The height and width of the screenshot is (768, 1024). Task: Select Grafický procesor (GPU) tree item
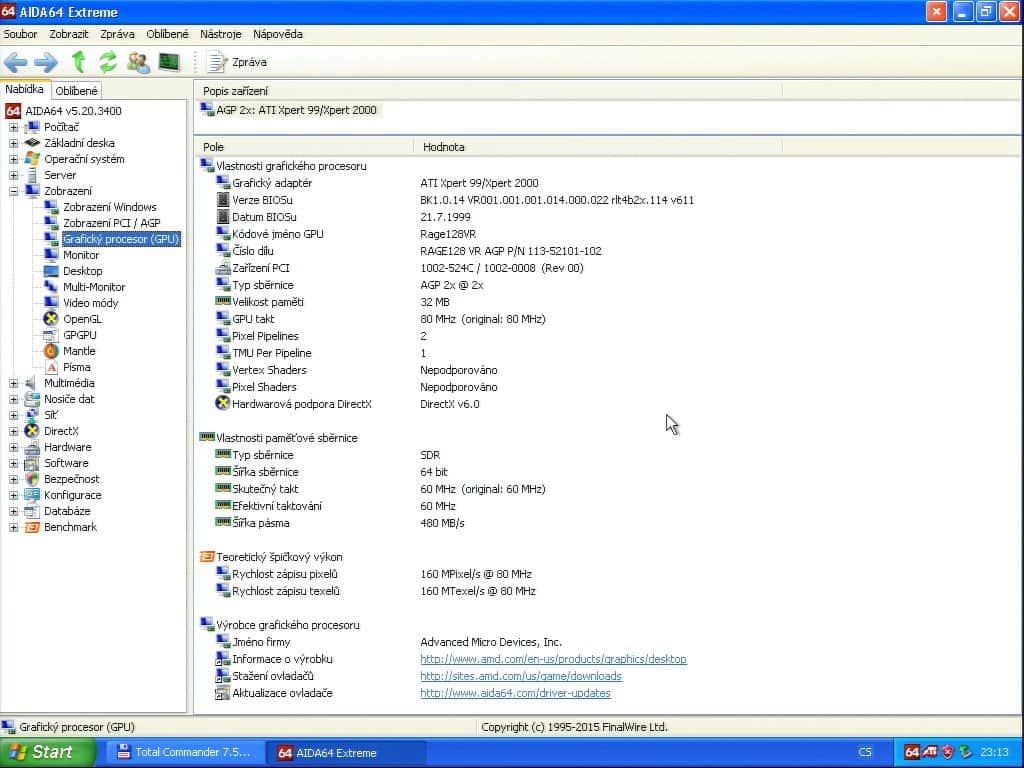tap(121, 239)
